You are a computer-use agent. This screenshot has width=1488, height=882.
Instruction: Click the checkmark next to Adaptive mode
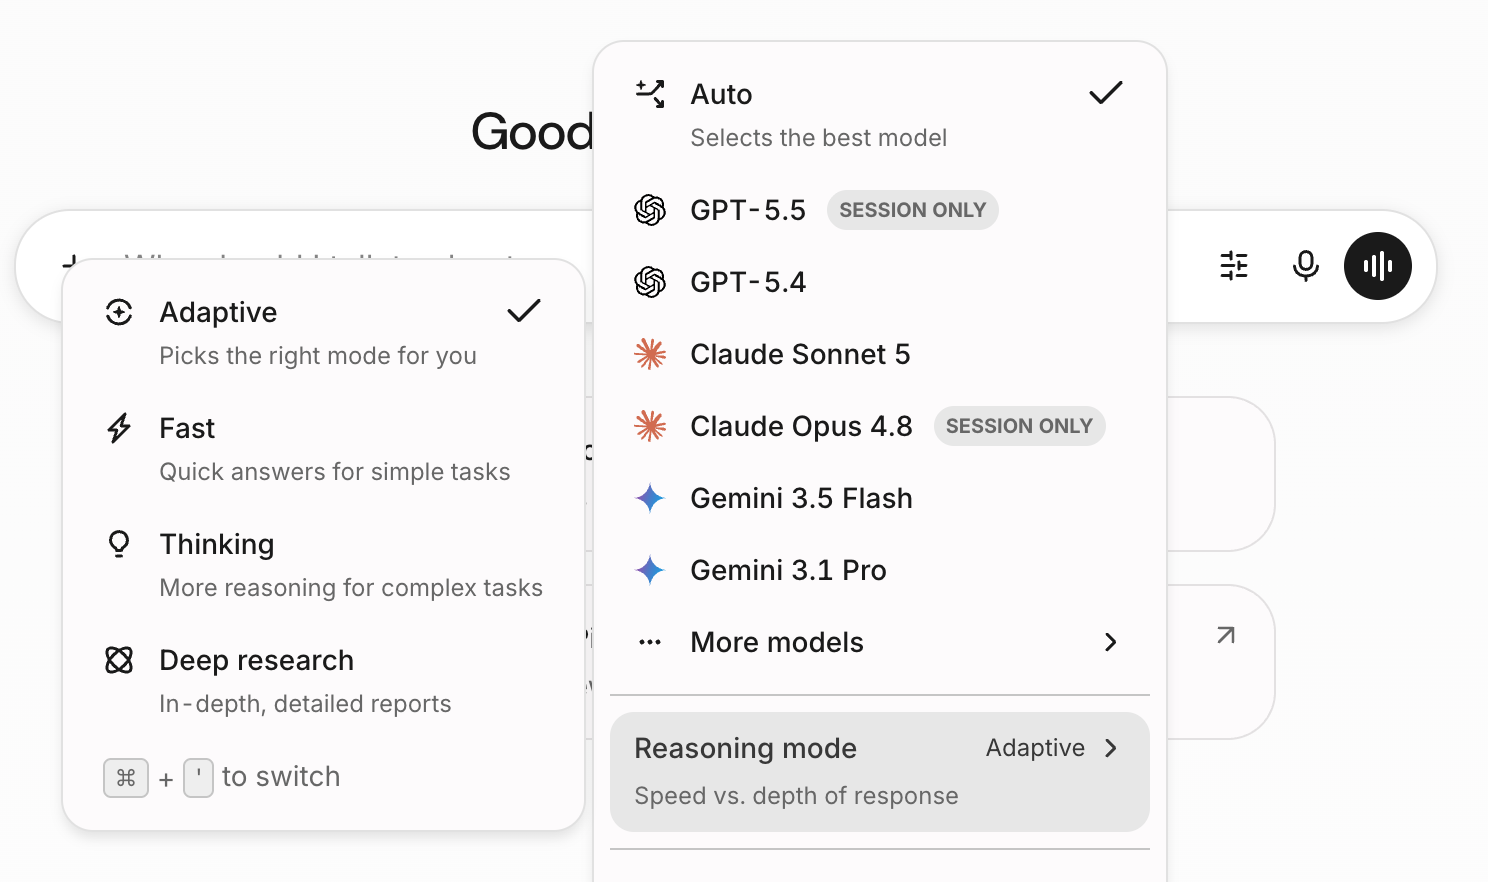[x=524, y=311]
